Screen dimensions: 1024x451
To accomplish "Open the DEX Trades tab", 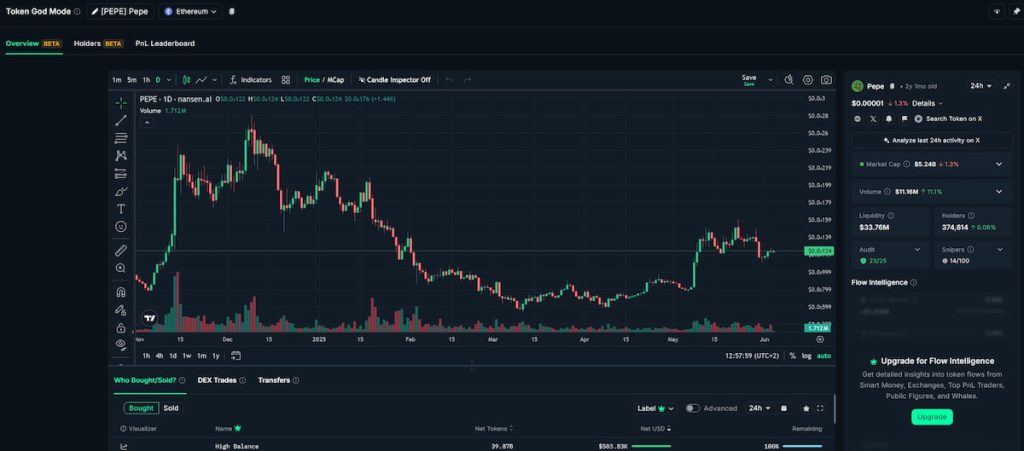I will [221, 380].
